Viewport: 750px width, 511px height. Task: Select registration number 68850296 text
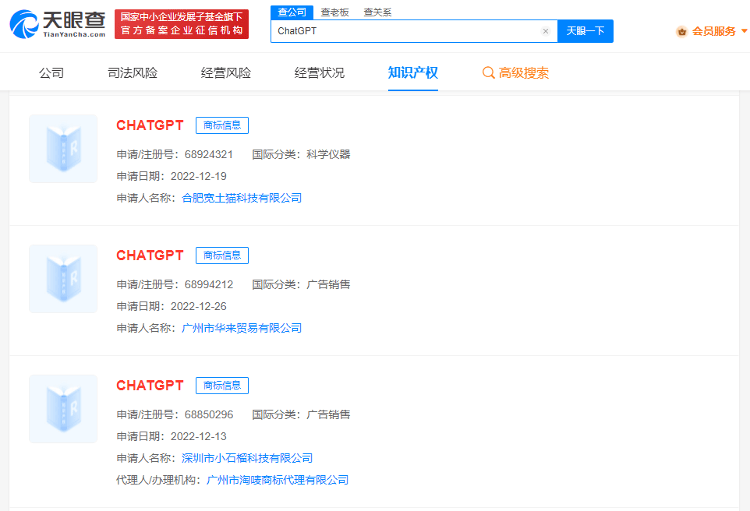(209, 415)
